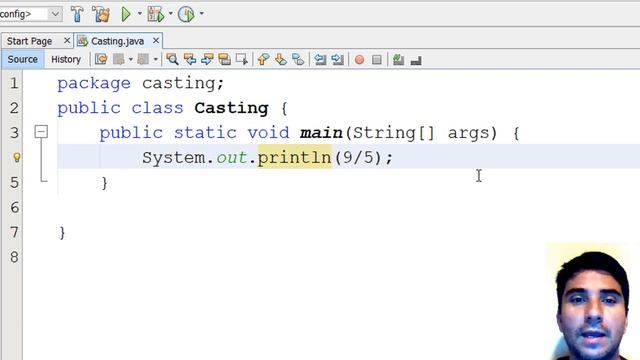Click the Clean and Build Project icon
Viewport: 640px width, 360px height.
tap(101, 14)
